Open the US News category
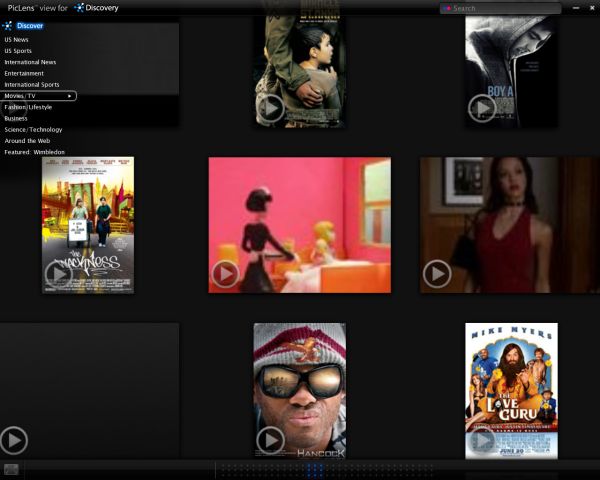 16,39
